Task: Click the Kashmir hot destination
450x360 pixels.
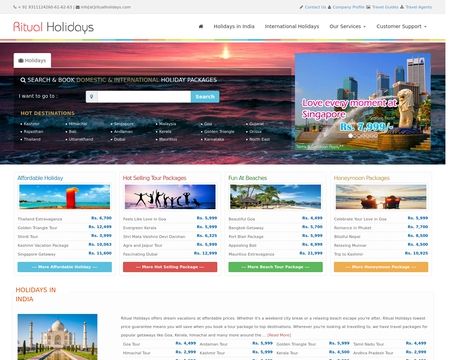Action: (x=32, y=124)
